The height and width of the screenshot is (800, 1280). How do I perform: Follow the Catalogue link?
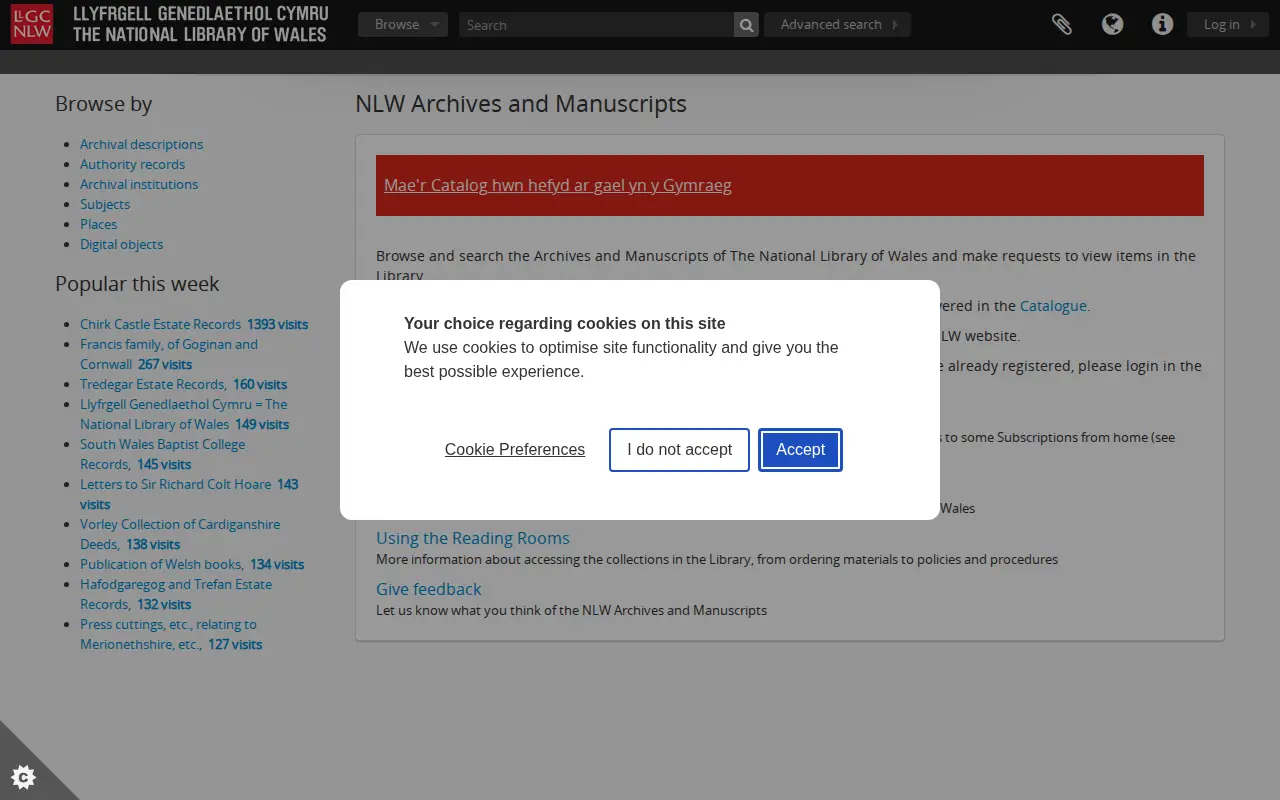[1053, 306]
